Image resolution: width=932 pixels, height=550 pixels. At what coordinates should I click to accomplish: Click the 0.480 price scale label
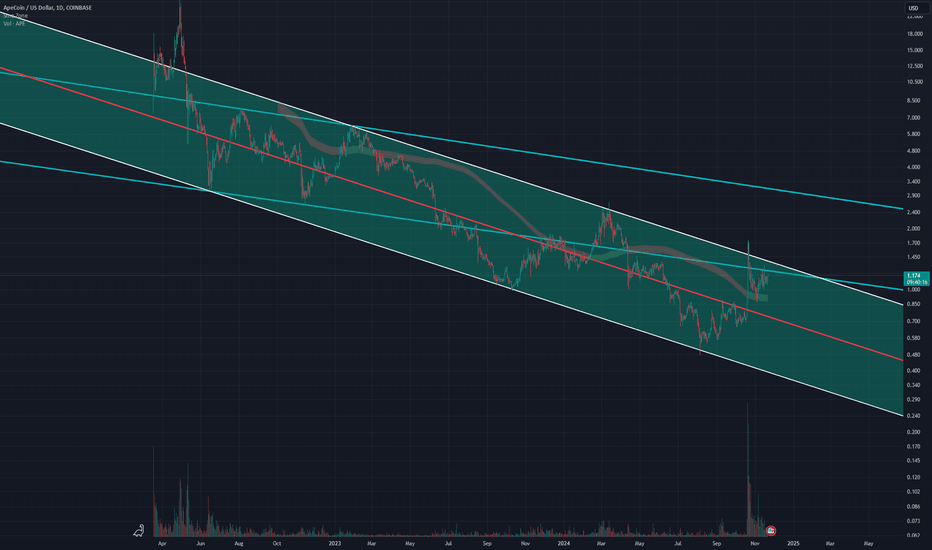[x=913, y=355]
